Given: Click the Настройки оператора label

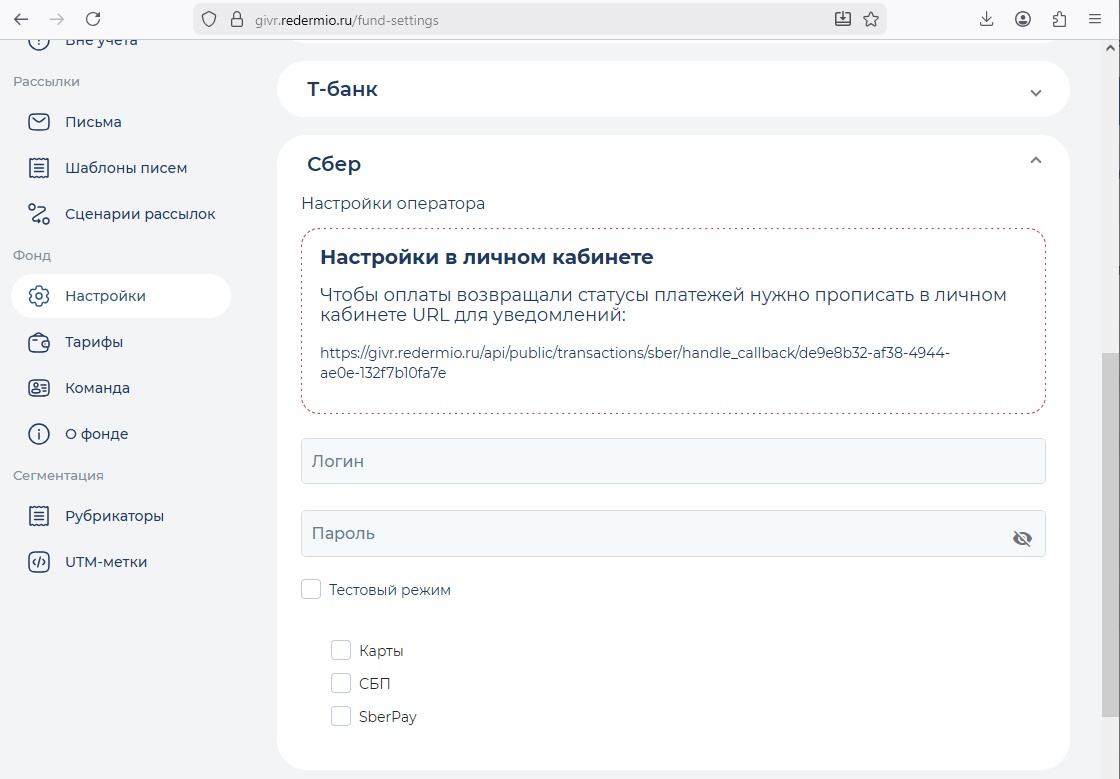Looking at the screenshot, I should coord(393,203).
